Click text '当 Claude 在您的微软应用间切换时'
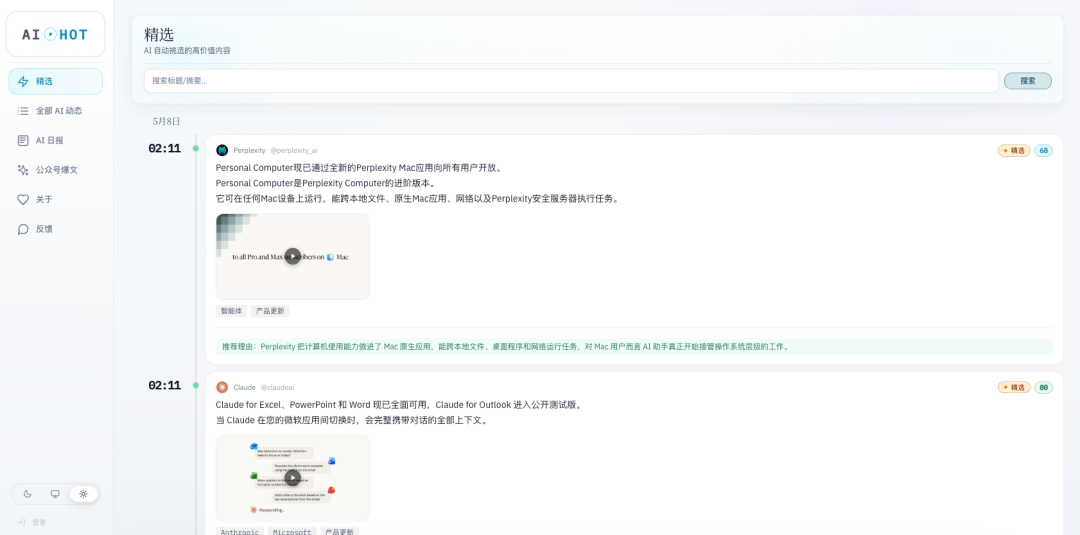Image resolution: width=1080 pixels, height=535 pixels. (287, 420)
